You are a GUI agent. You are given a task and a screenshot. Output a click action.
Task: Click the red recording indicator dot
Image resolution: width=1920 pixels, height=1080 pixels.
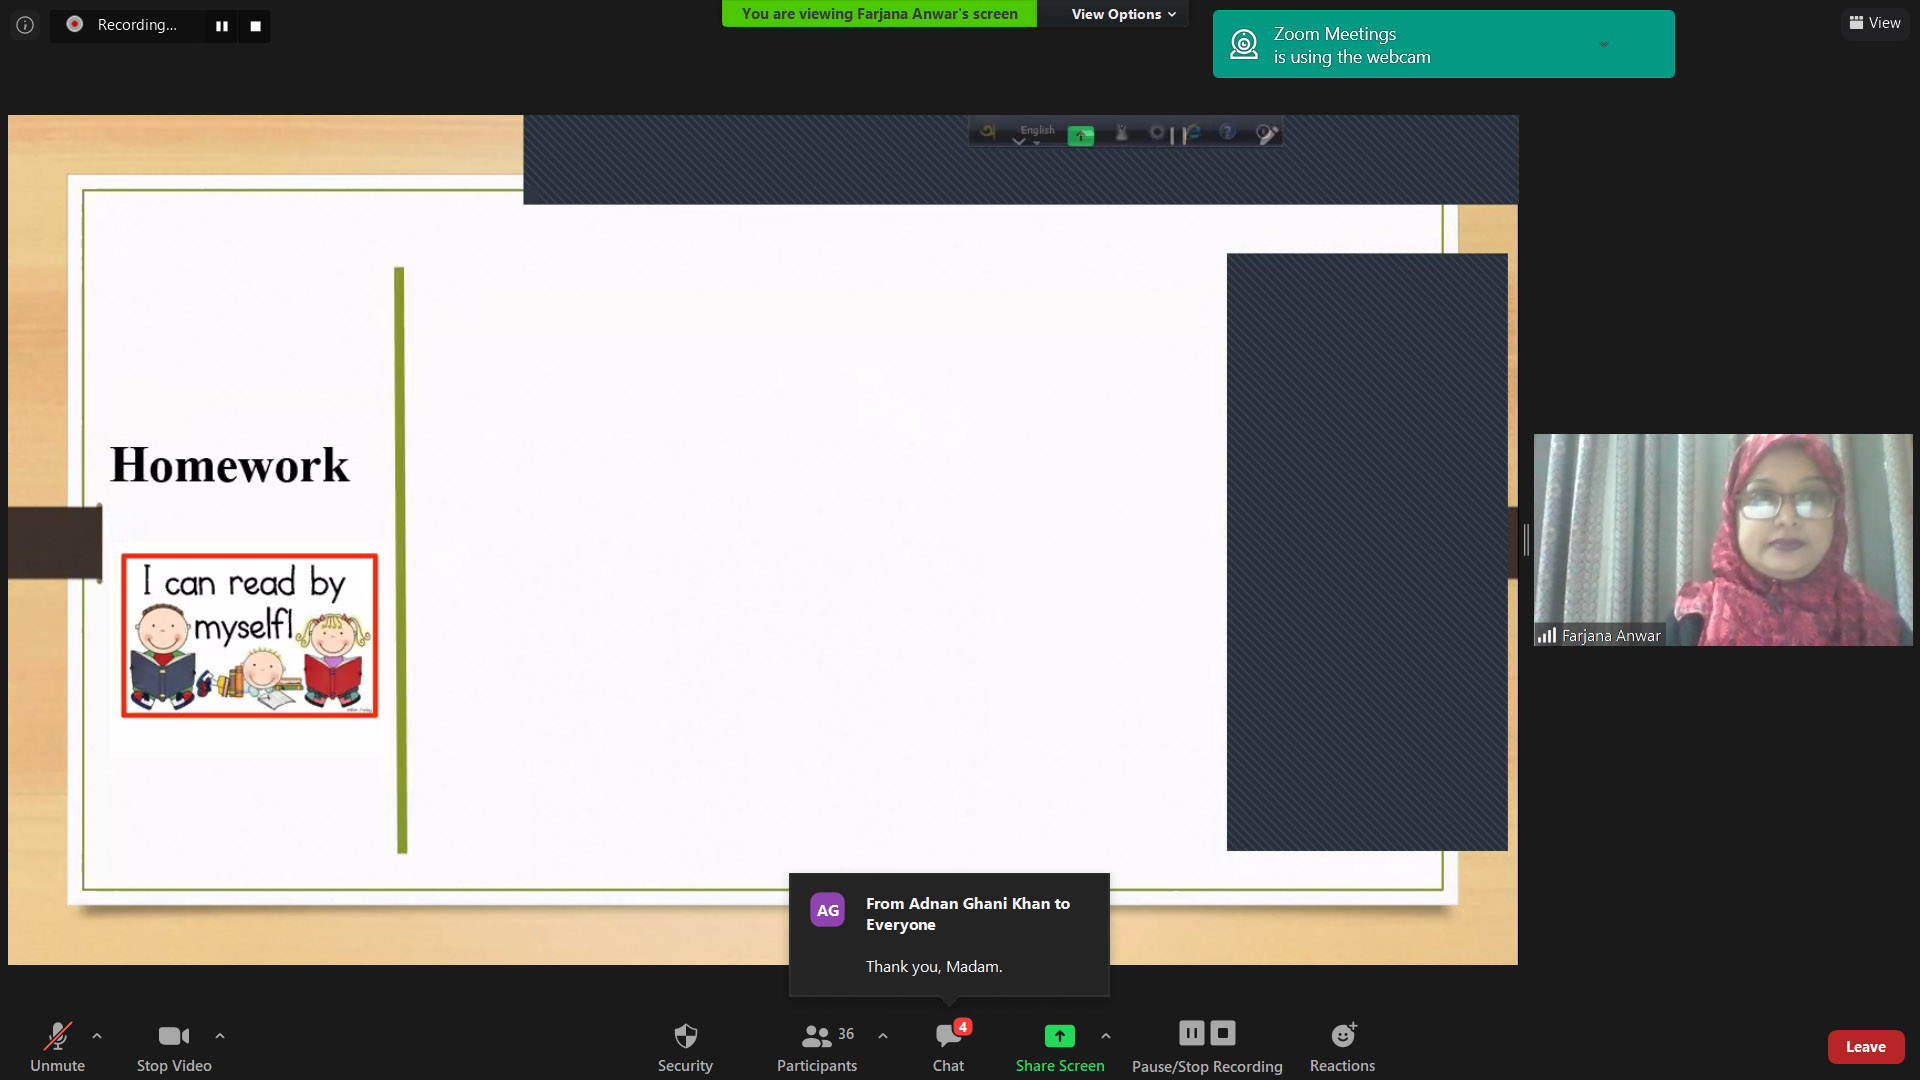point(75,24)
